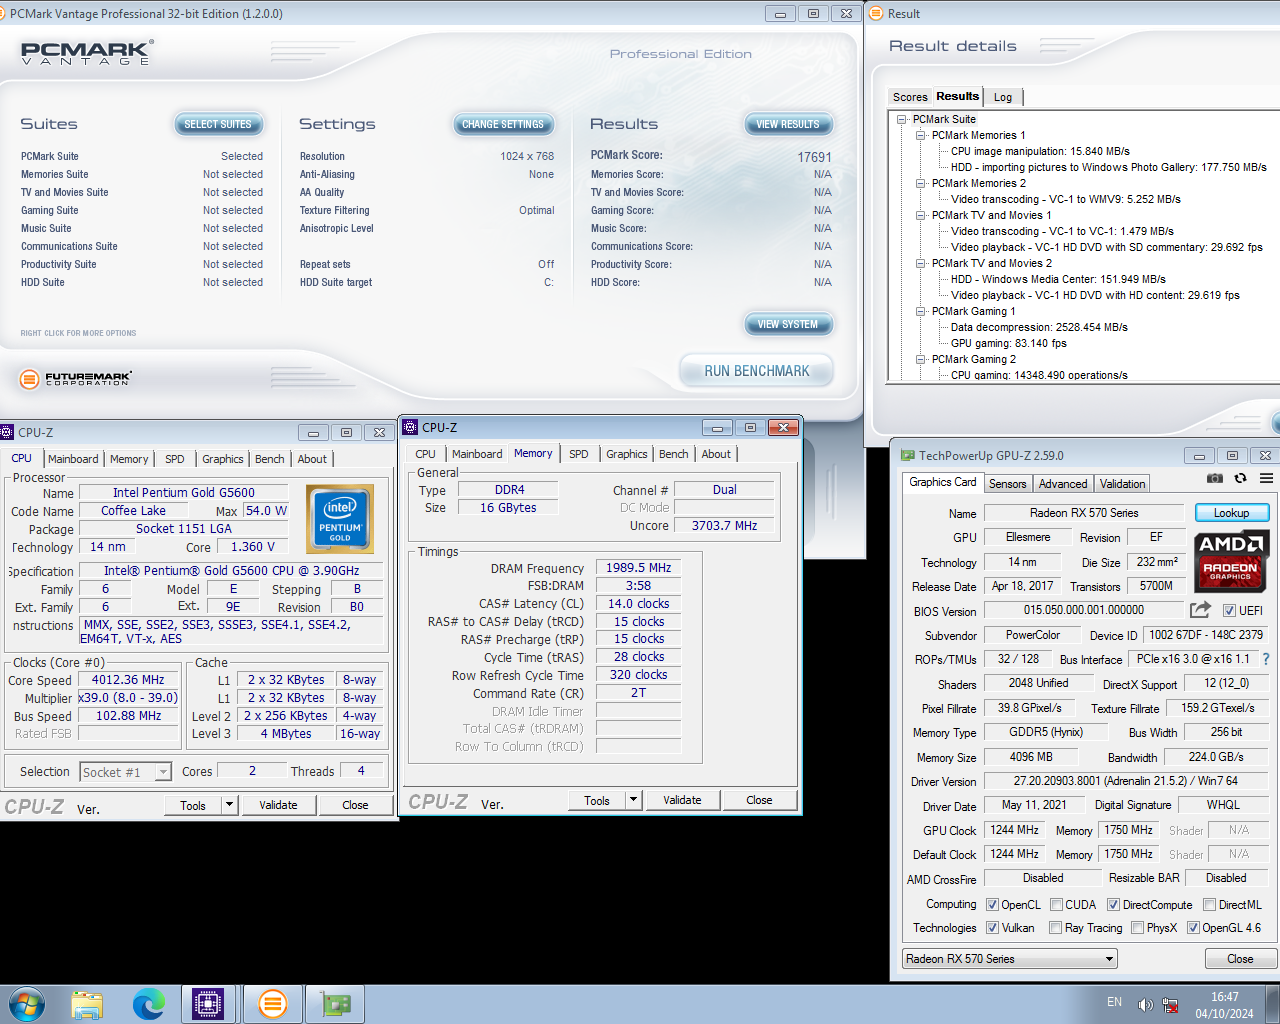Viewport: 1280px width, 1024px height.
Task: Open the Radeon RX 570 Series GPU dropdown
Action: (x=1009, y=959)
